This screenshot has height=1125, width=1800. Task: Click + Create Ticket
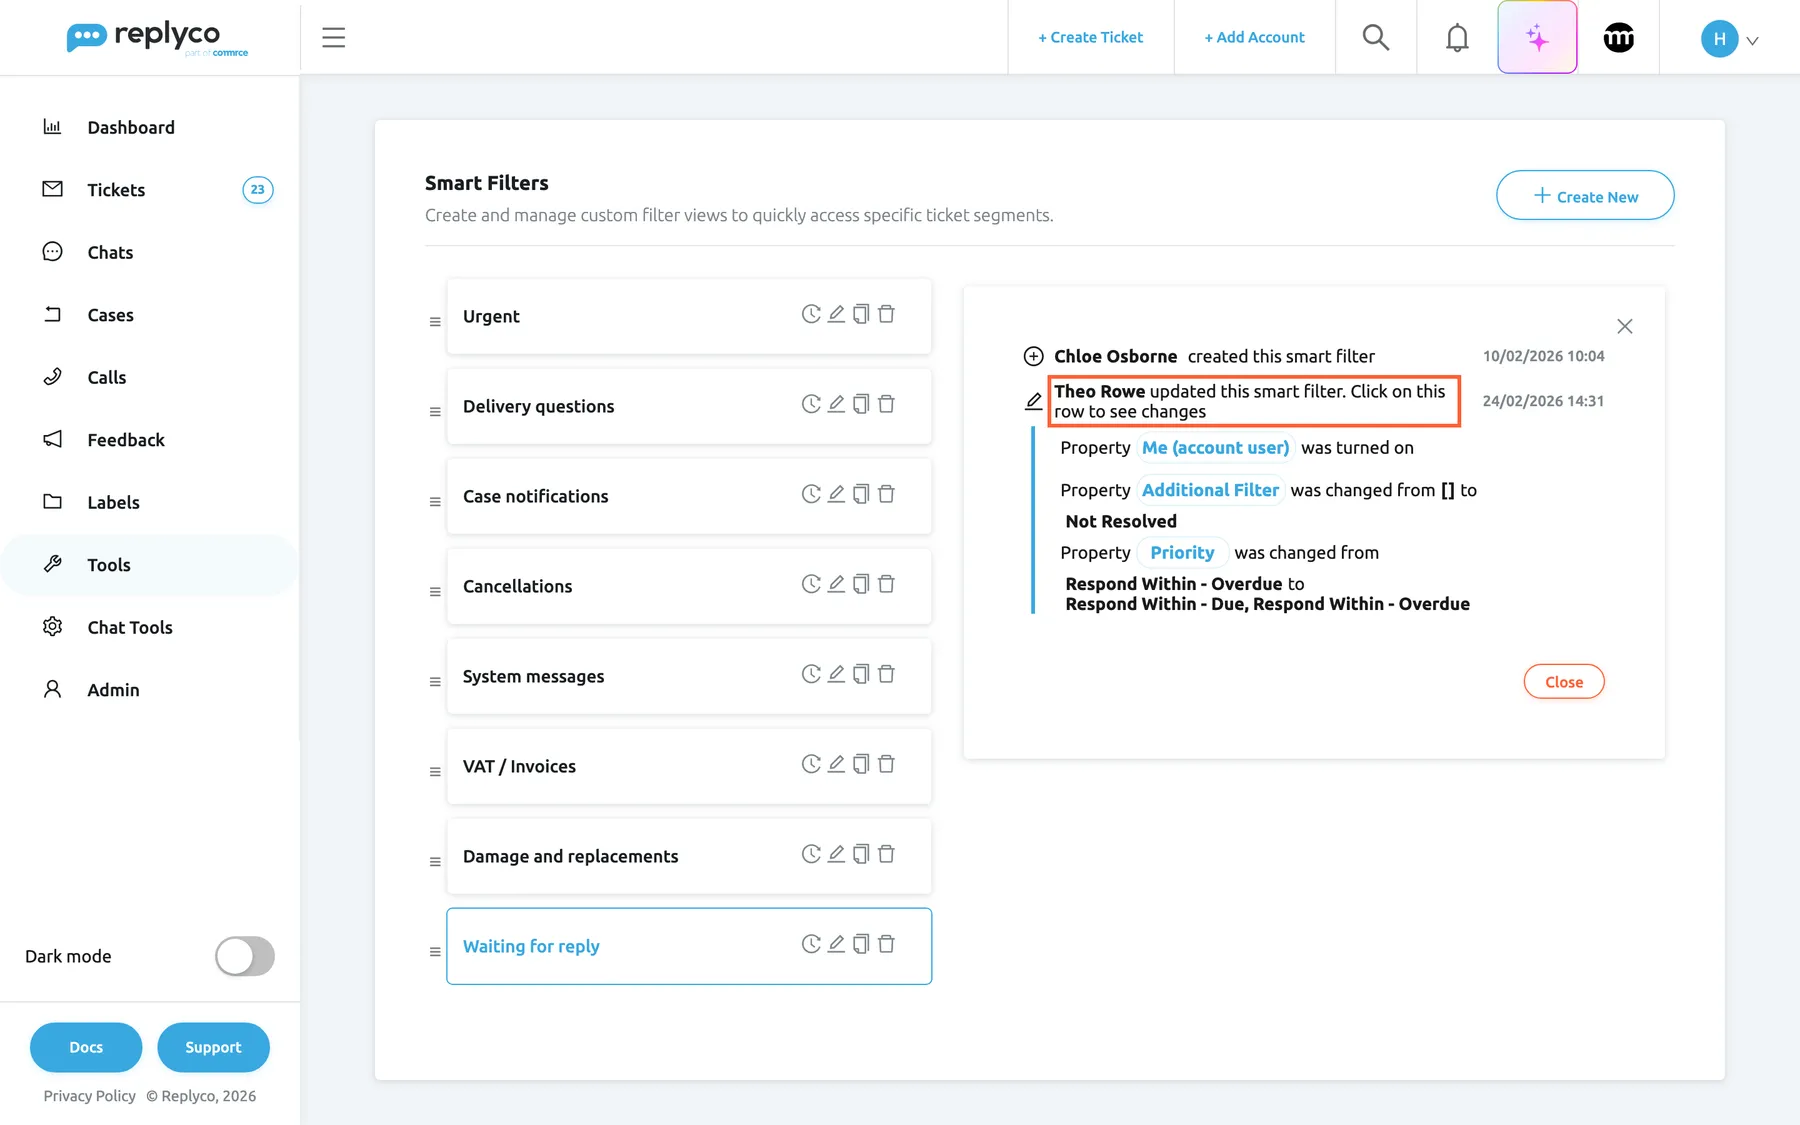click(1090, 37)
